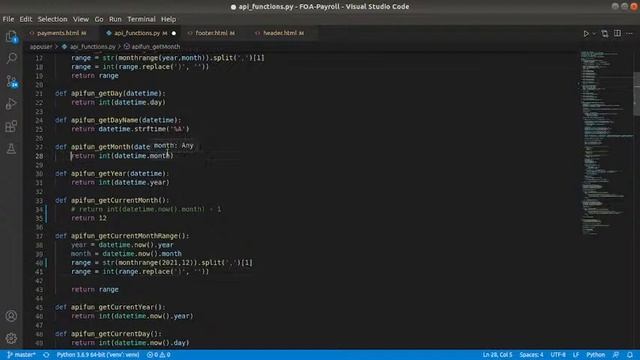Click 'month = datetime.now().month' line

pyautogui.click(x=126, y=254)
